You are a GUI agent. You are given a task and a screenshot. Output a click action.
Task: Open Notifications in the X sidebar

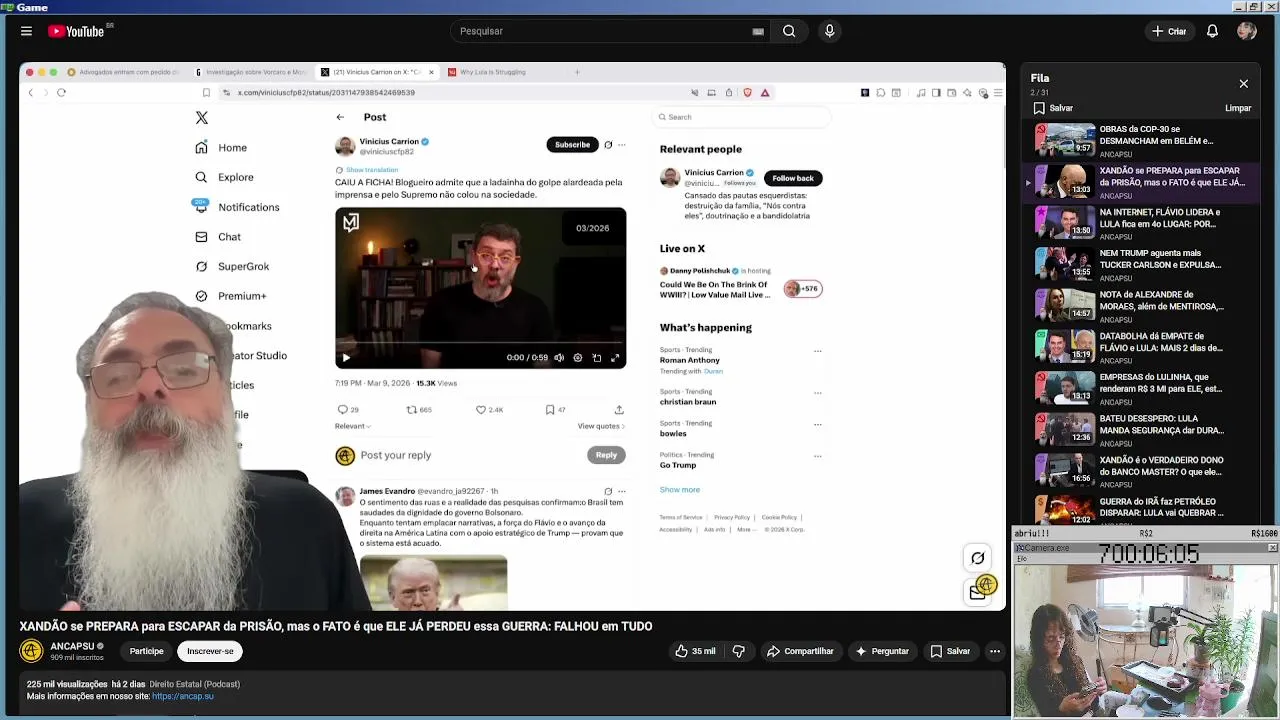tap(237, 207)
